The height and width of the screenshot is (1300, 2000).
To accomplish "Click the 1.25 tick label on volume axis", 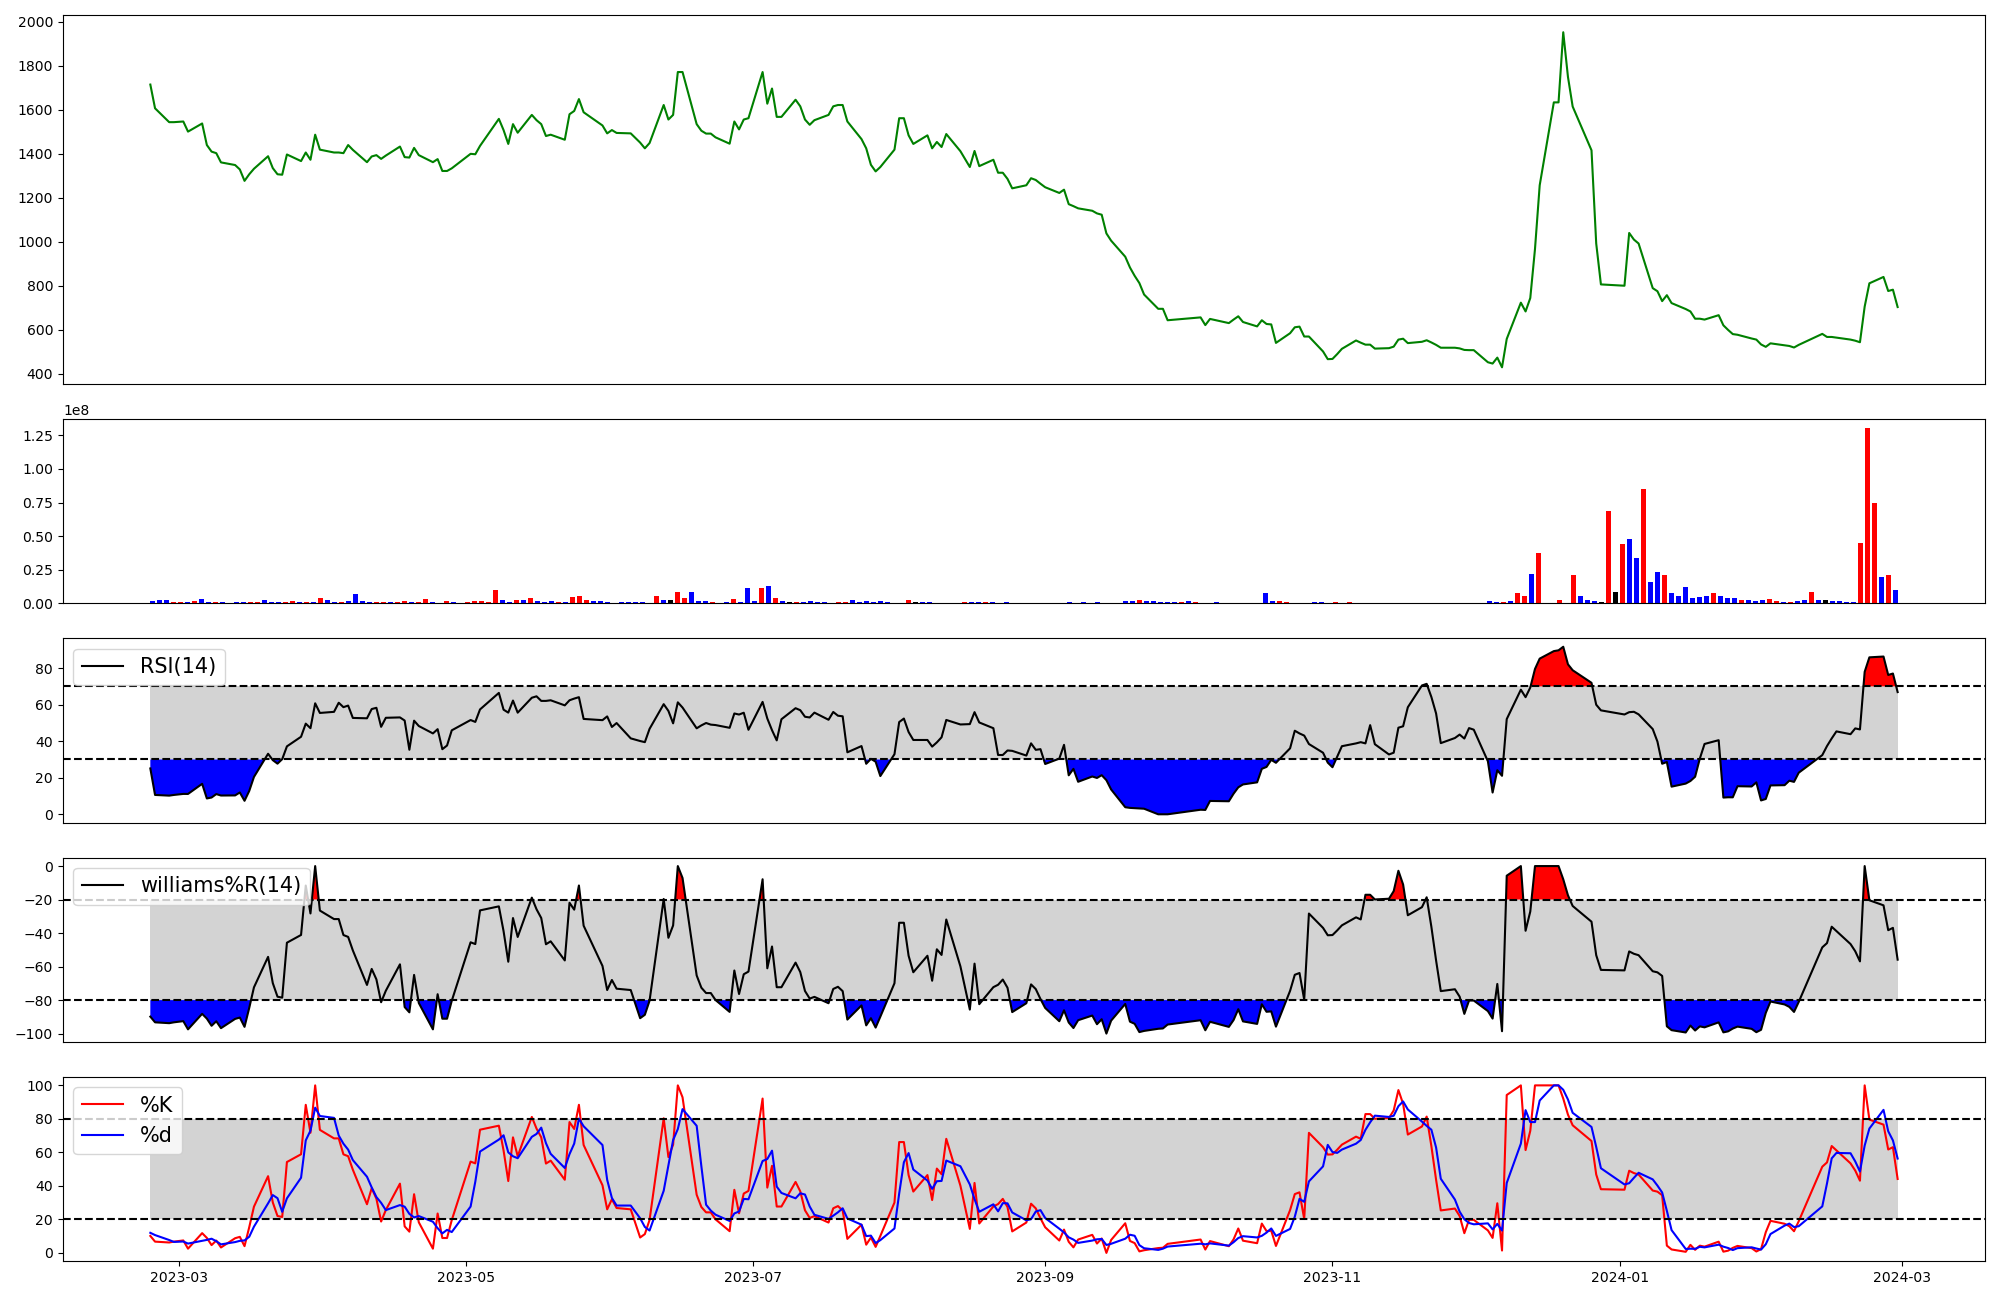I will pyautogui.click(x=37, y=435).
